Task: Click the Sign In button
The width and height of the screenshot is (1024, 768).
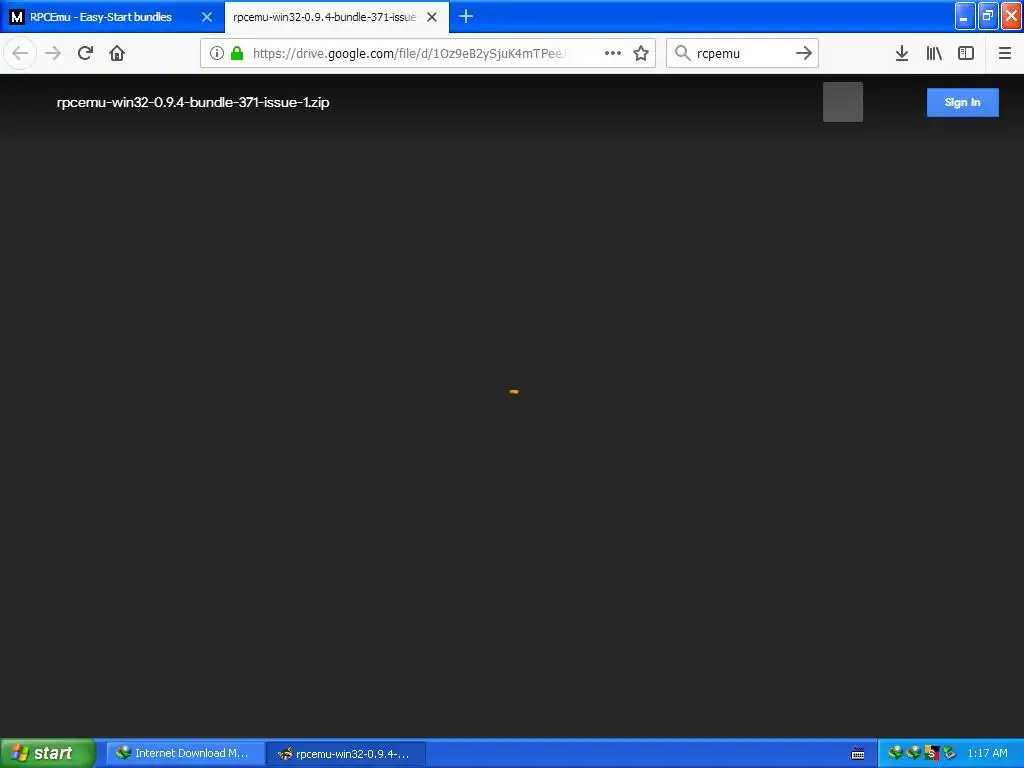Action: tap(963, 103)
